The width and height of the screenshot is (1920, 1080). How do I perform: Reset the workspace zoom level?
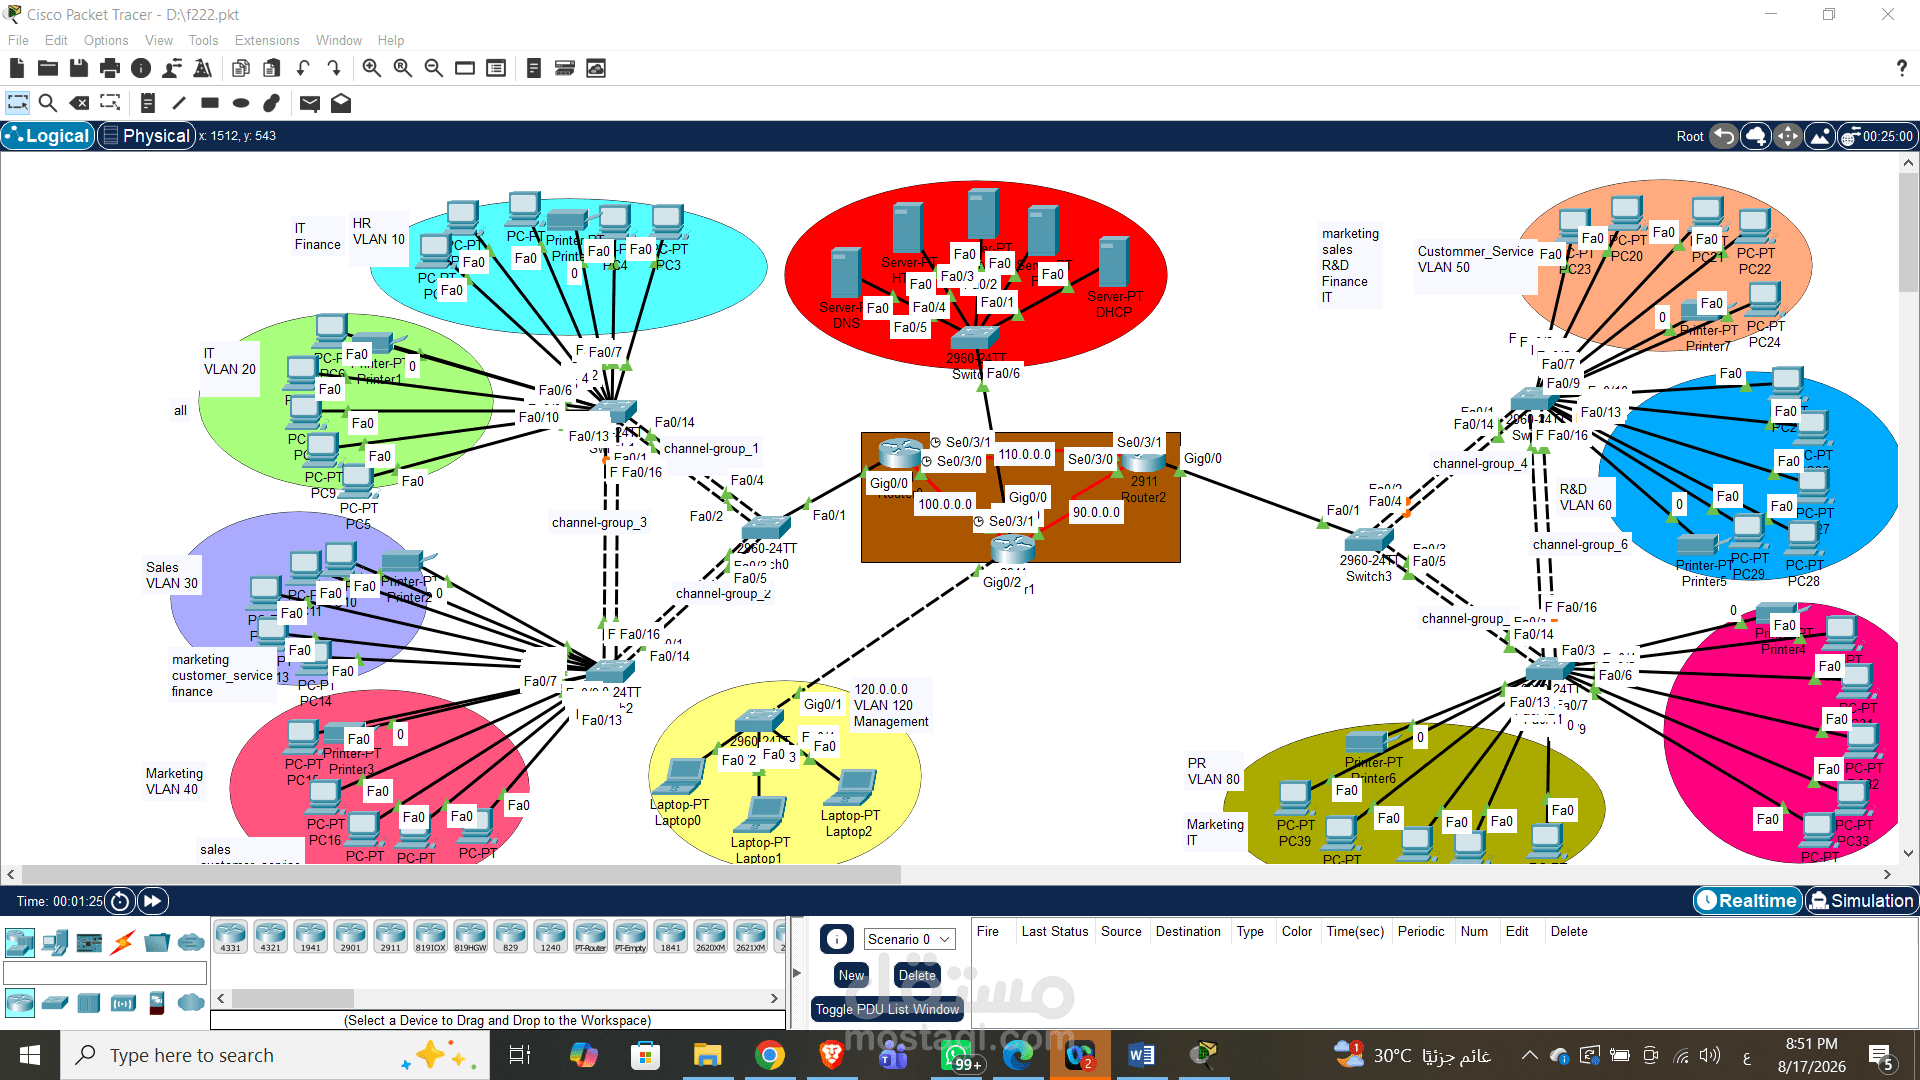[402, 68]
